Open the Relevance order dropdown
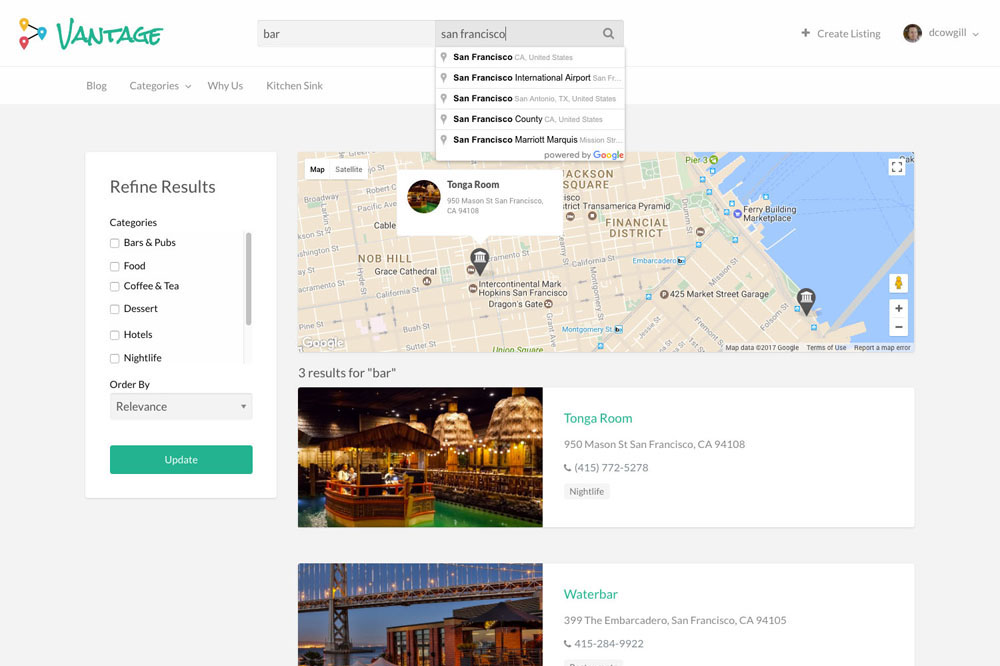Image resolution: width=1000 pixels, height=666 pixels. point(181,406)
